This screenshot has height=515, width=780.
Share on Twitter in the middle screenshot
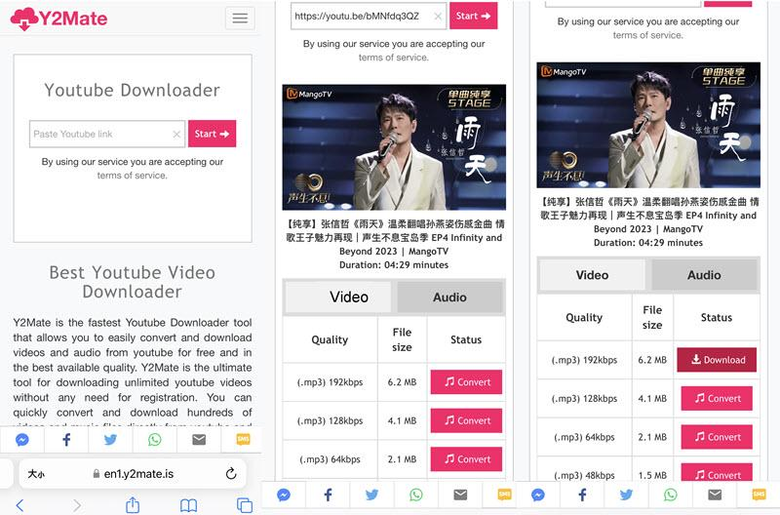pyautogui.click(x=372, y=495)
